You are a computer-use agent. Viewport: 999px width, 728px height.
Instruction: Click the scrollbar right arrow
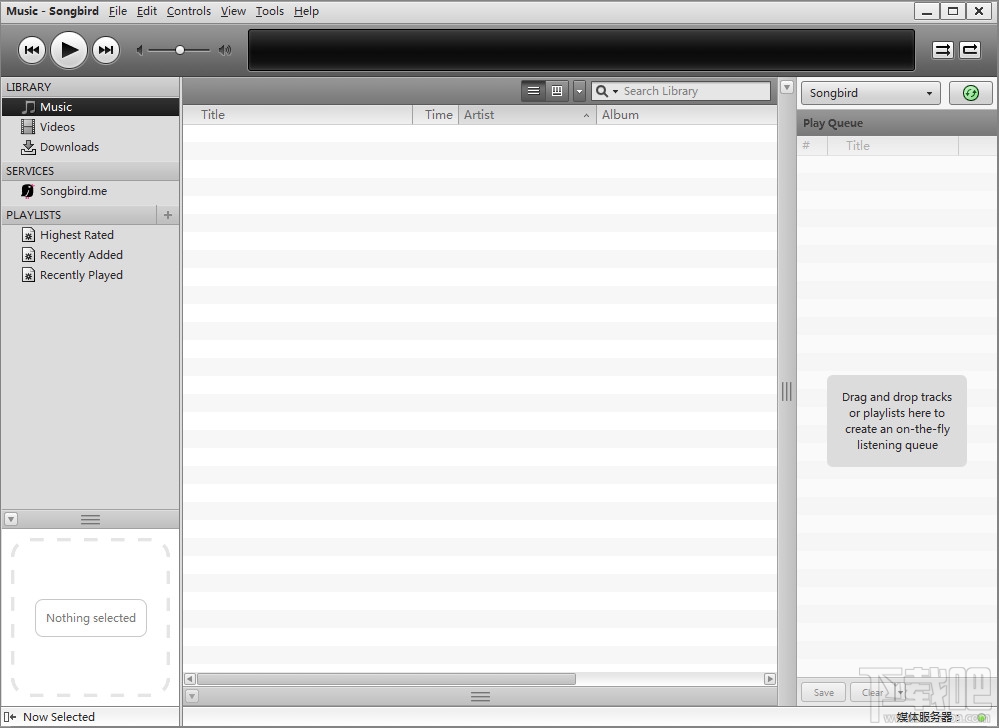coord(770,679)
